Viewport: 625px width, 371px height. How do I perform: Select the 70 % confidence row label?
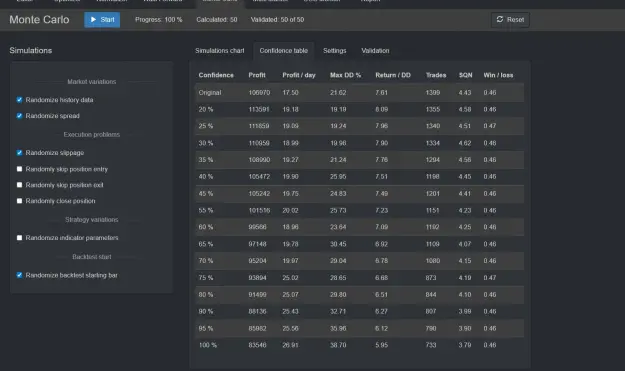click(206, 261)
